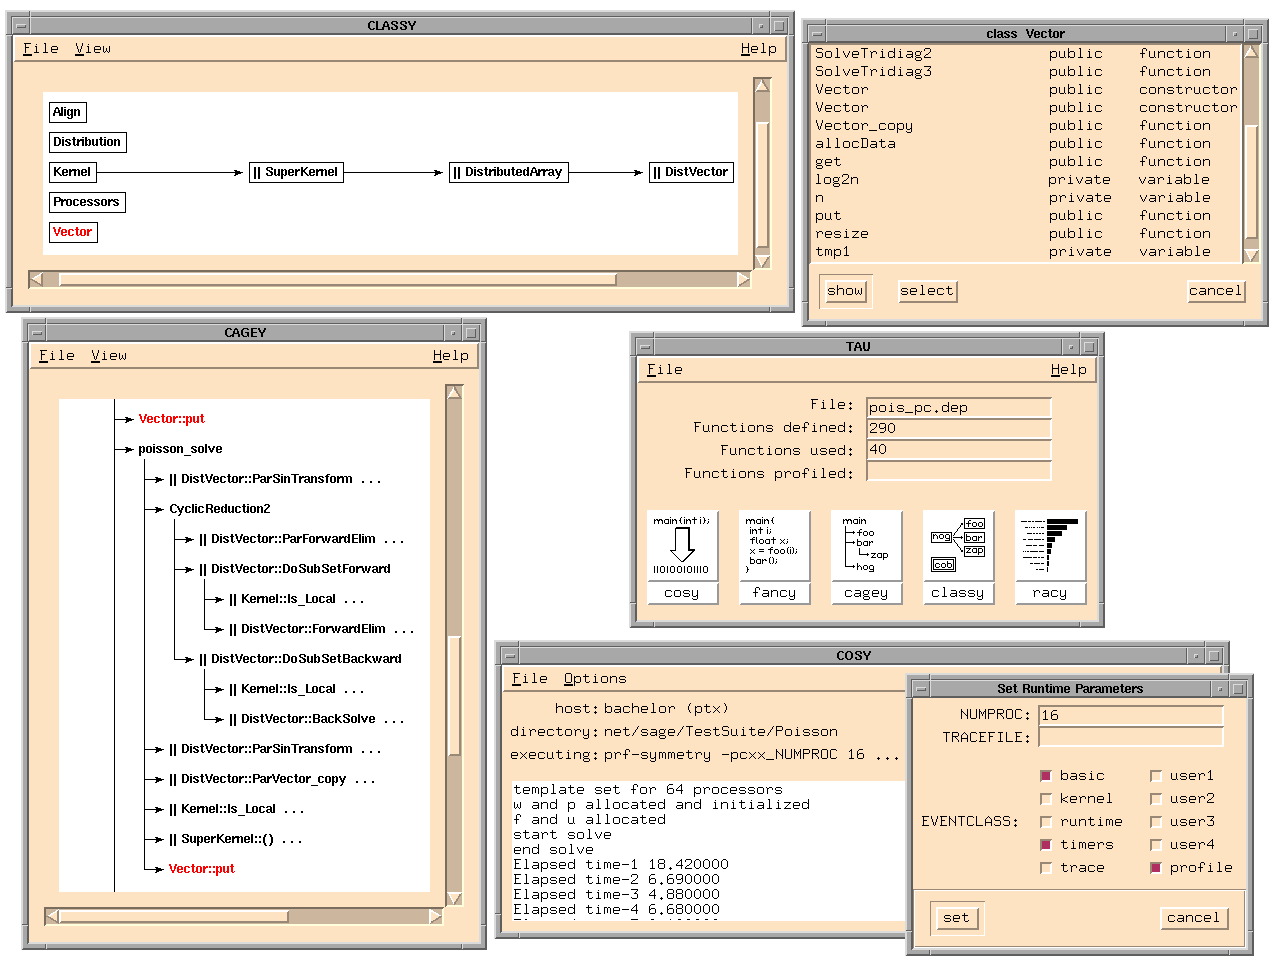The height and width of the screenshot is (969, 1278).
Task: Click class Vector window menu icon
Action: 818,34
